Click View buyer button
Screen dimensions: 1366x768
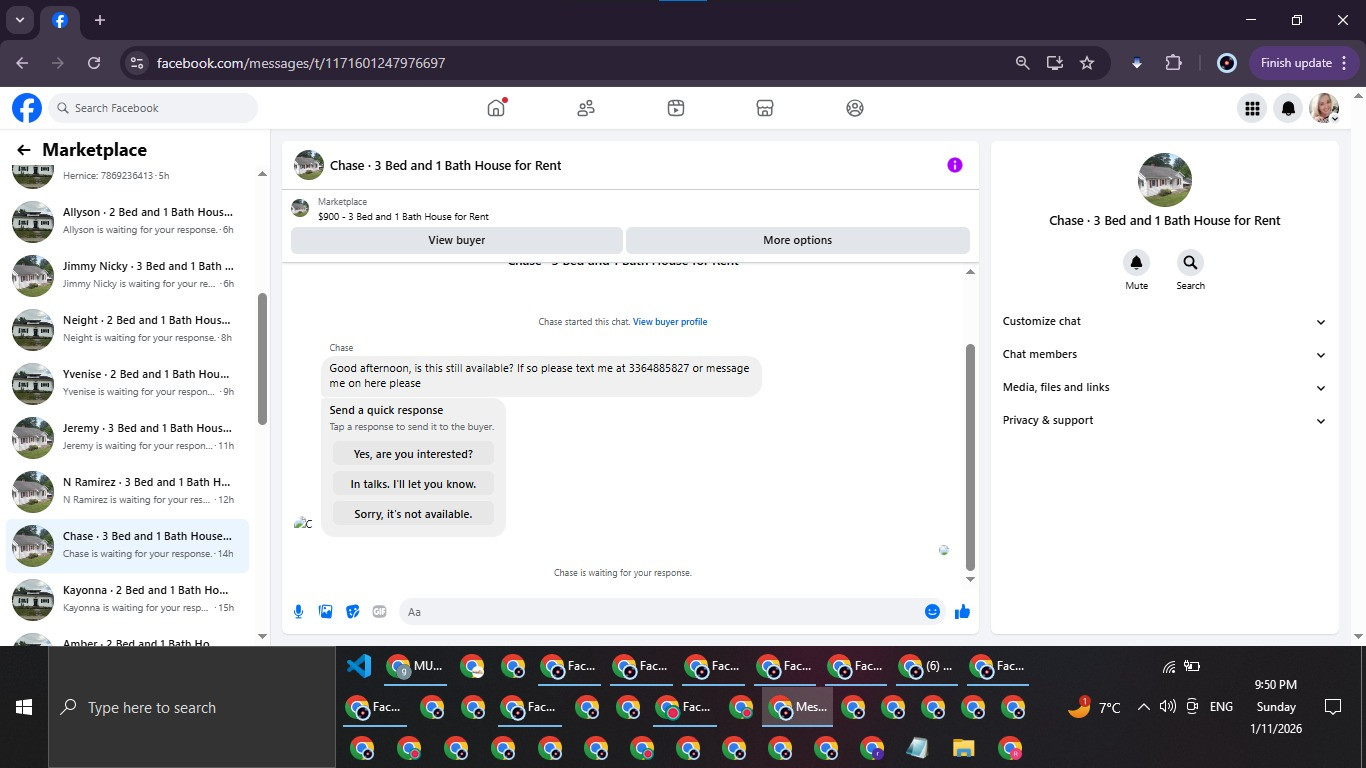(x=457, y=240)
